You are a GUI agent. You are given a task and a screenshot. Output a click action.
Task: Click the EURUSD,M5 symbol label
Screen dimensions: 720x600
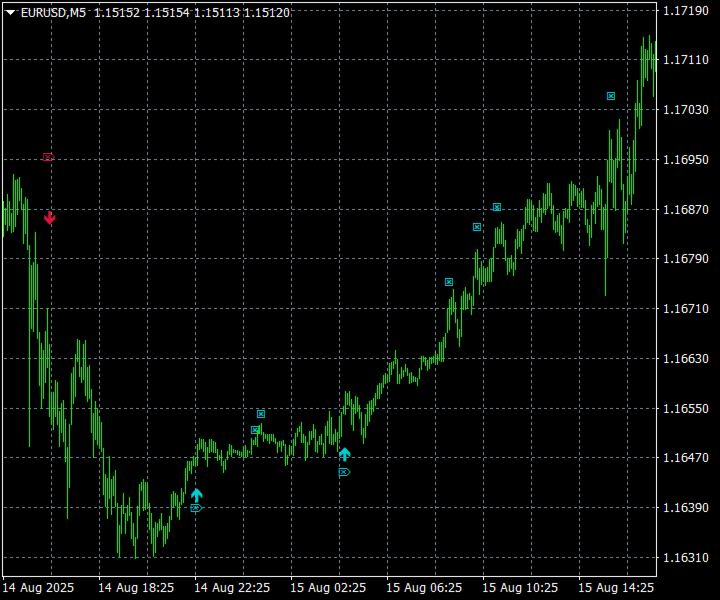[53, 13]
